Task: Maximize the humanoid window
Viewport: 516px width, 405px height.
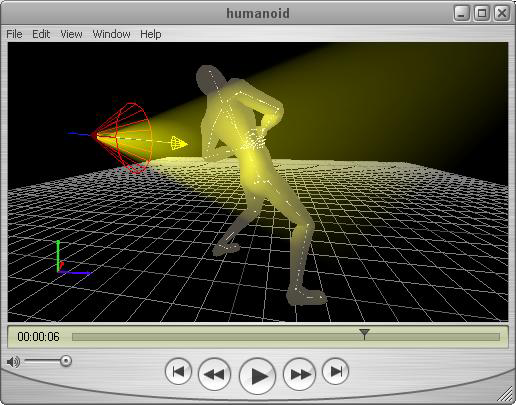Action: point(482,13)
